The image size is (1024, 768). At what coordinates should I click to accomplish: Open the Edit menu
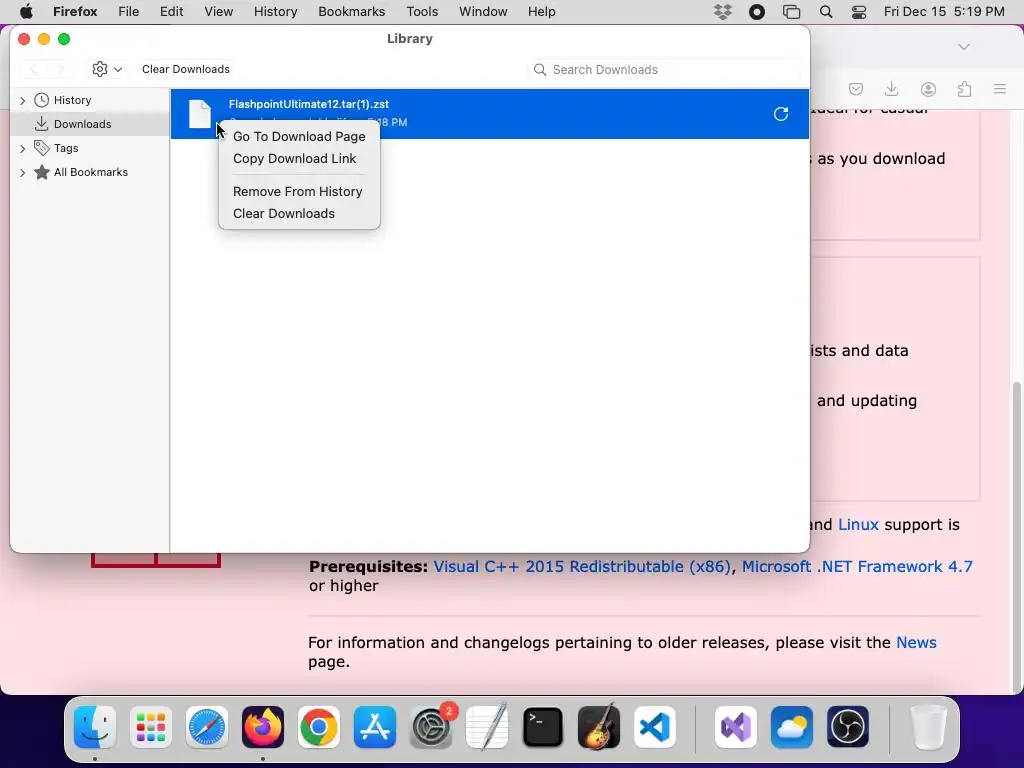(x=171, y=12)
